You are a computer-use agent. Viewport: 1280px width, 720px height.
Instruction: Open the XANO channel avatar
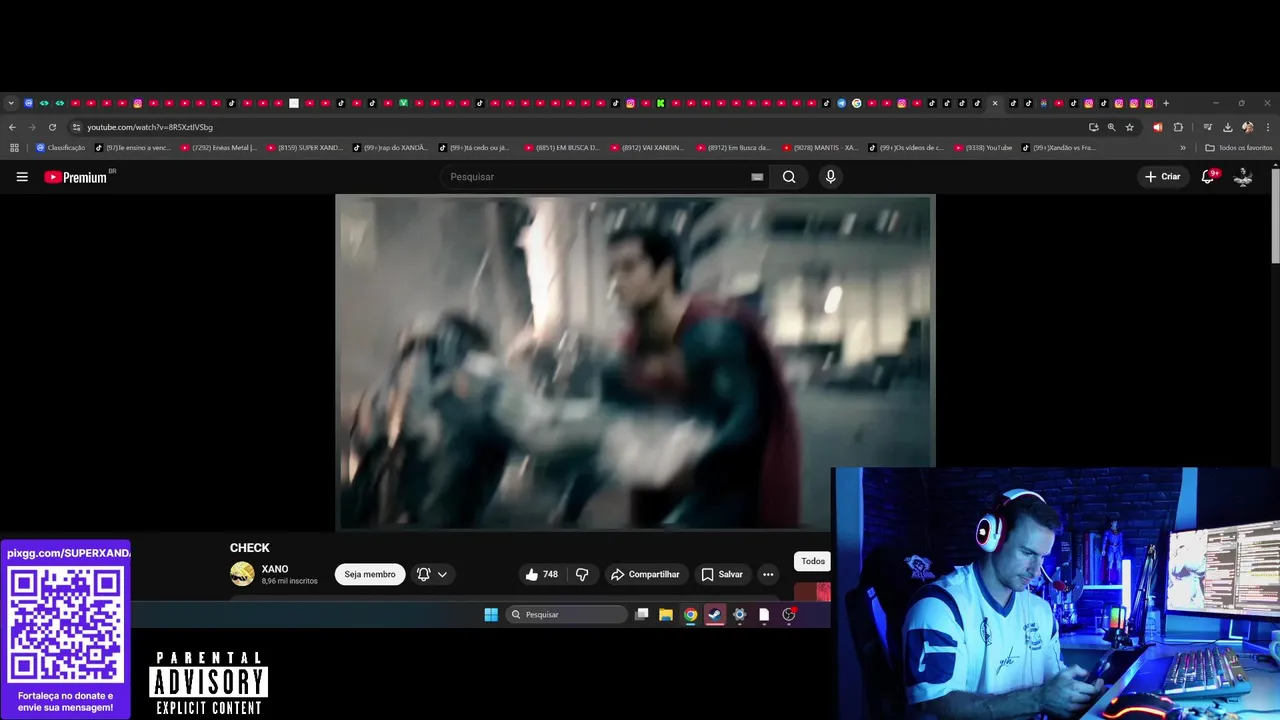(242, 574)
